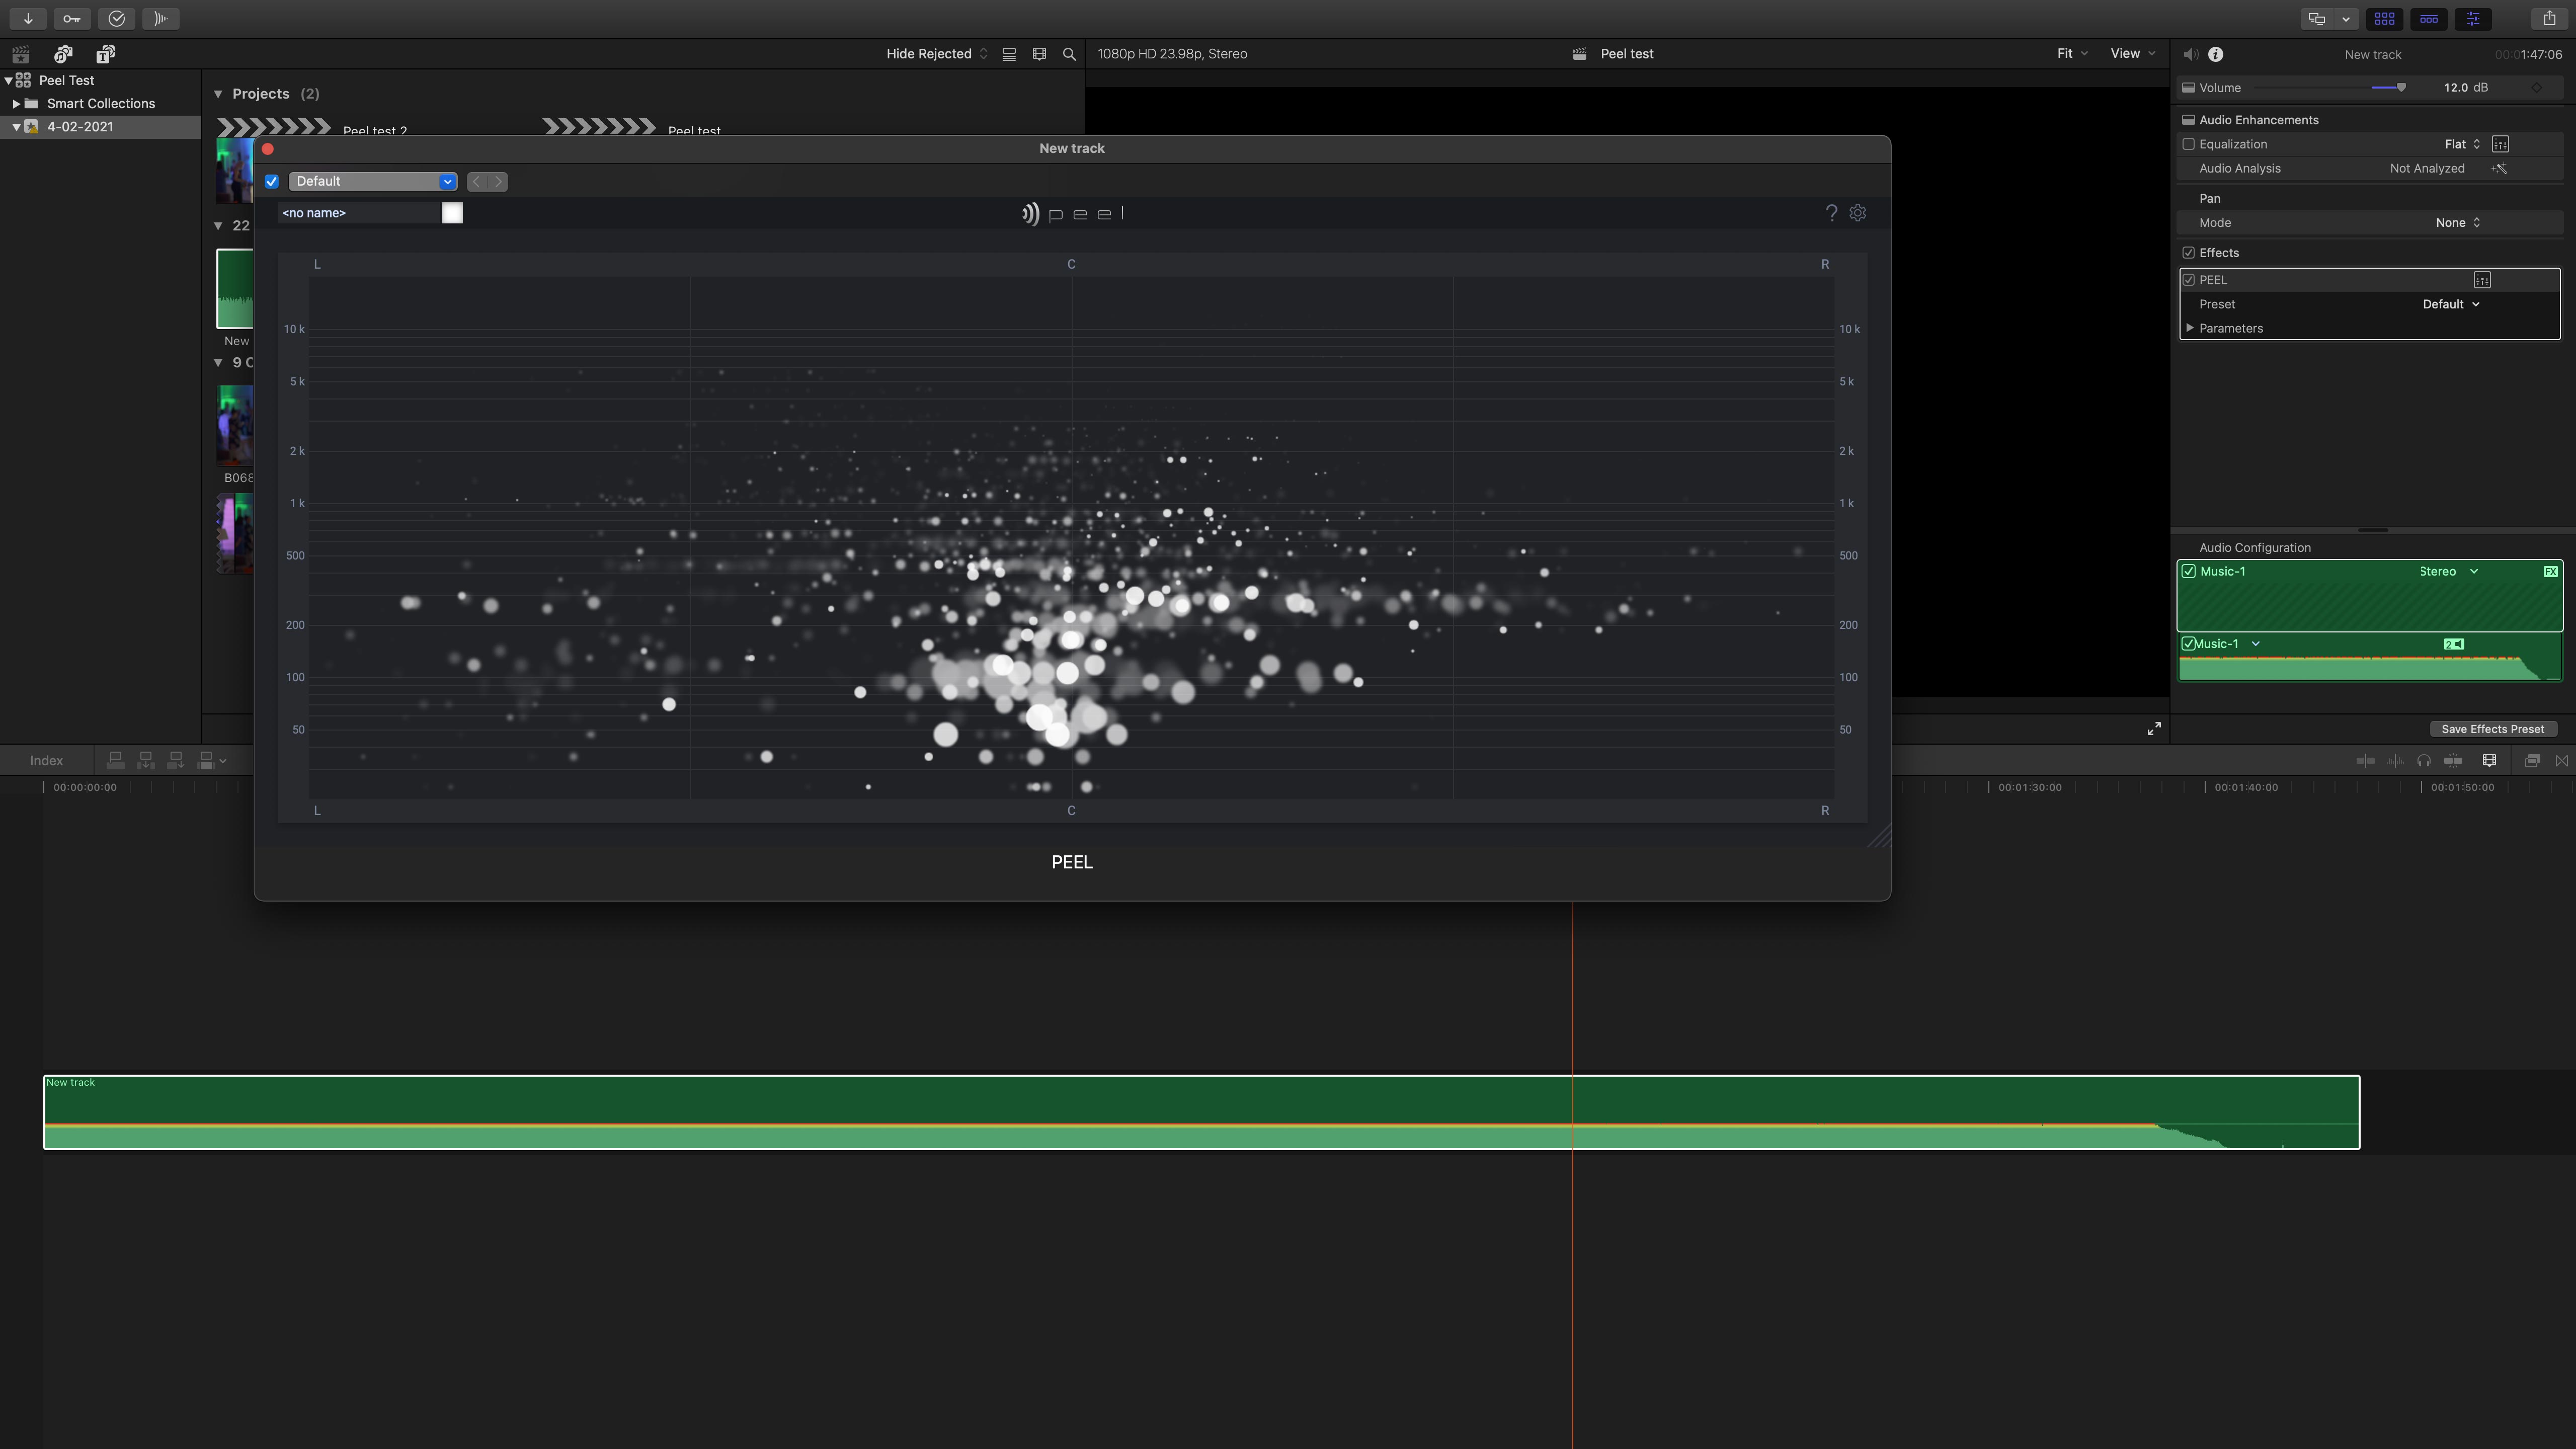Open the Pan Mode None dropdown
This screenshot has width=2576, height=1449.
click(x=2458, y=223)
